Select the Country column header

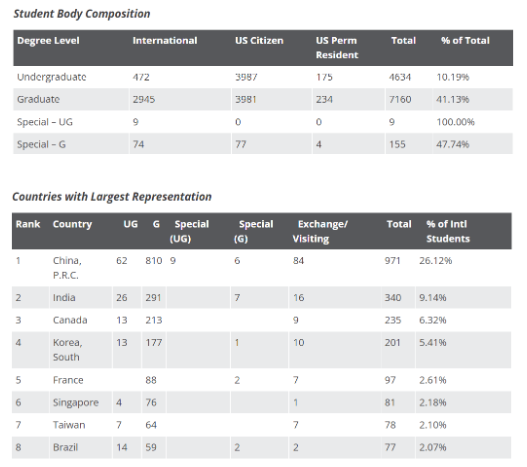[72, 224]
